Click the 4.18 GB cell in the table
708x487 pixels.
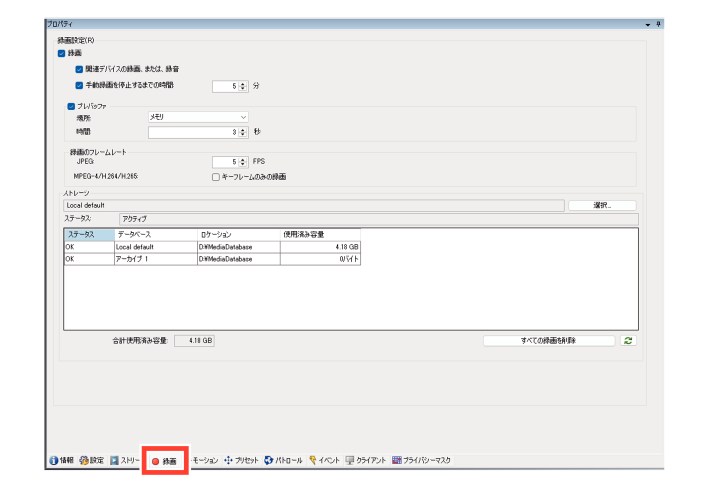(x=320, y=247)
